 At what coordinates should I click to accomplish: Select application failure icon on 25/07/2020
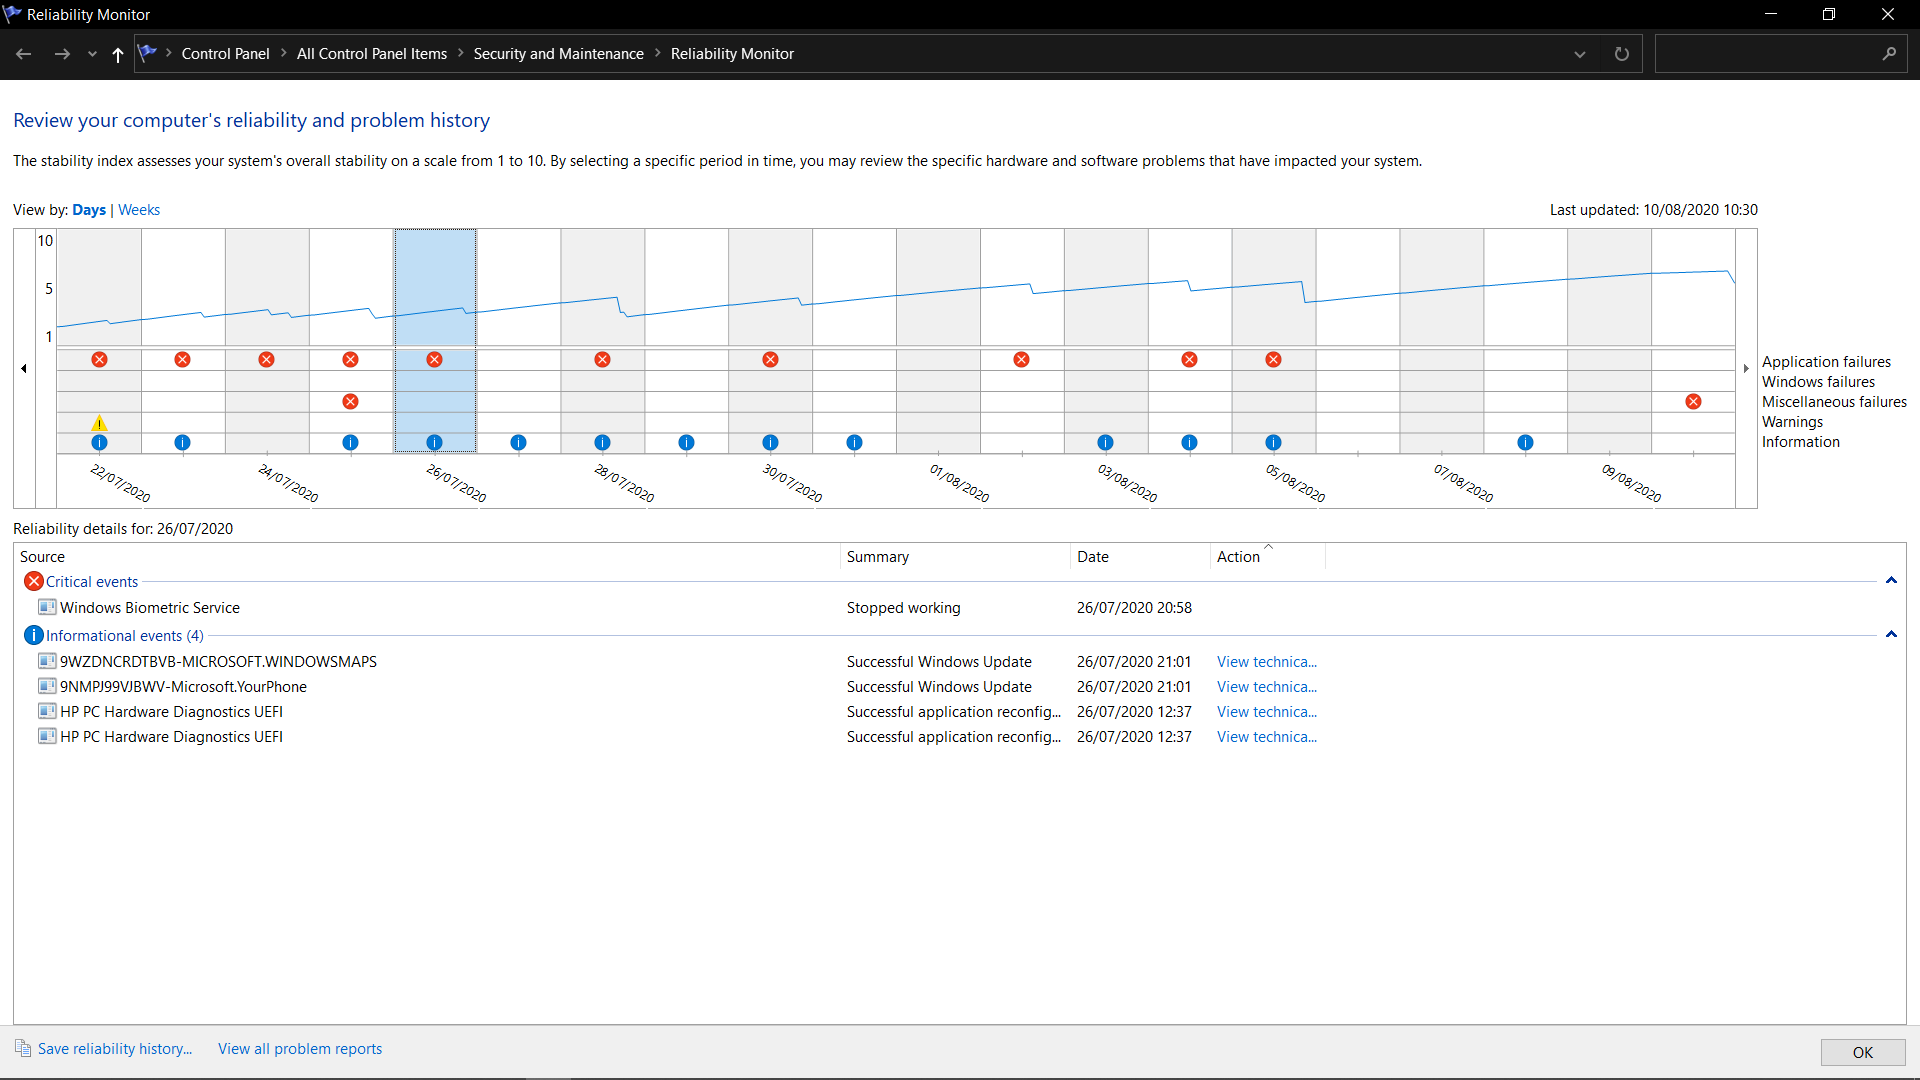pyautogui.click(x=350, y=359)
